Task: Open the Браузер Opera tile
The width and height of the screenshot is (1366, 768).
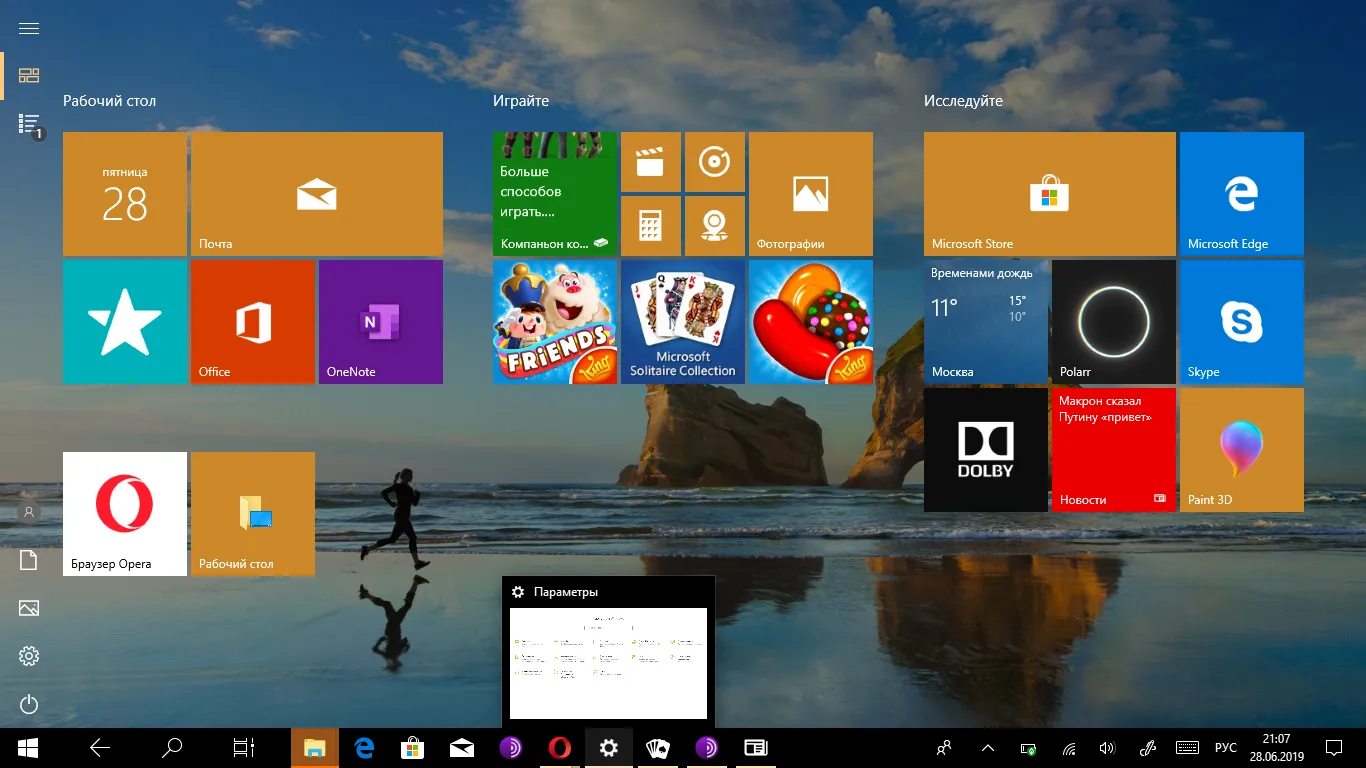Action: click(125, 514)
